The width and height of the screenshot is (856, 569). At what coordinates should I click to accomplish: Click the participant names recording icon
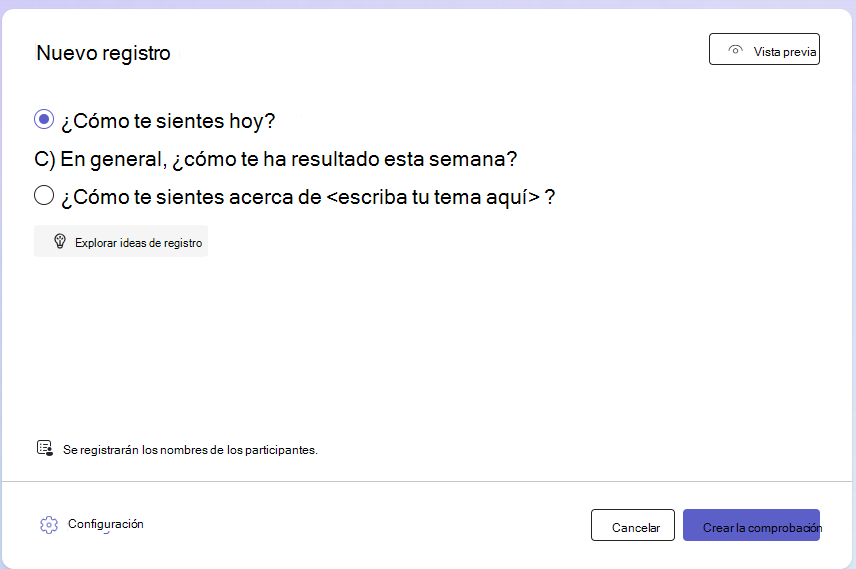(45, 448)
